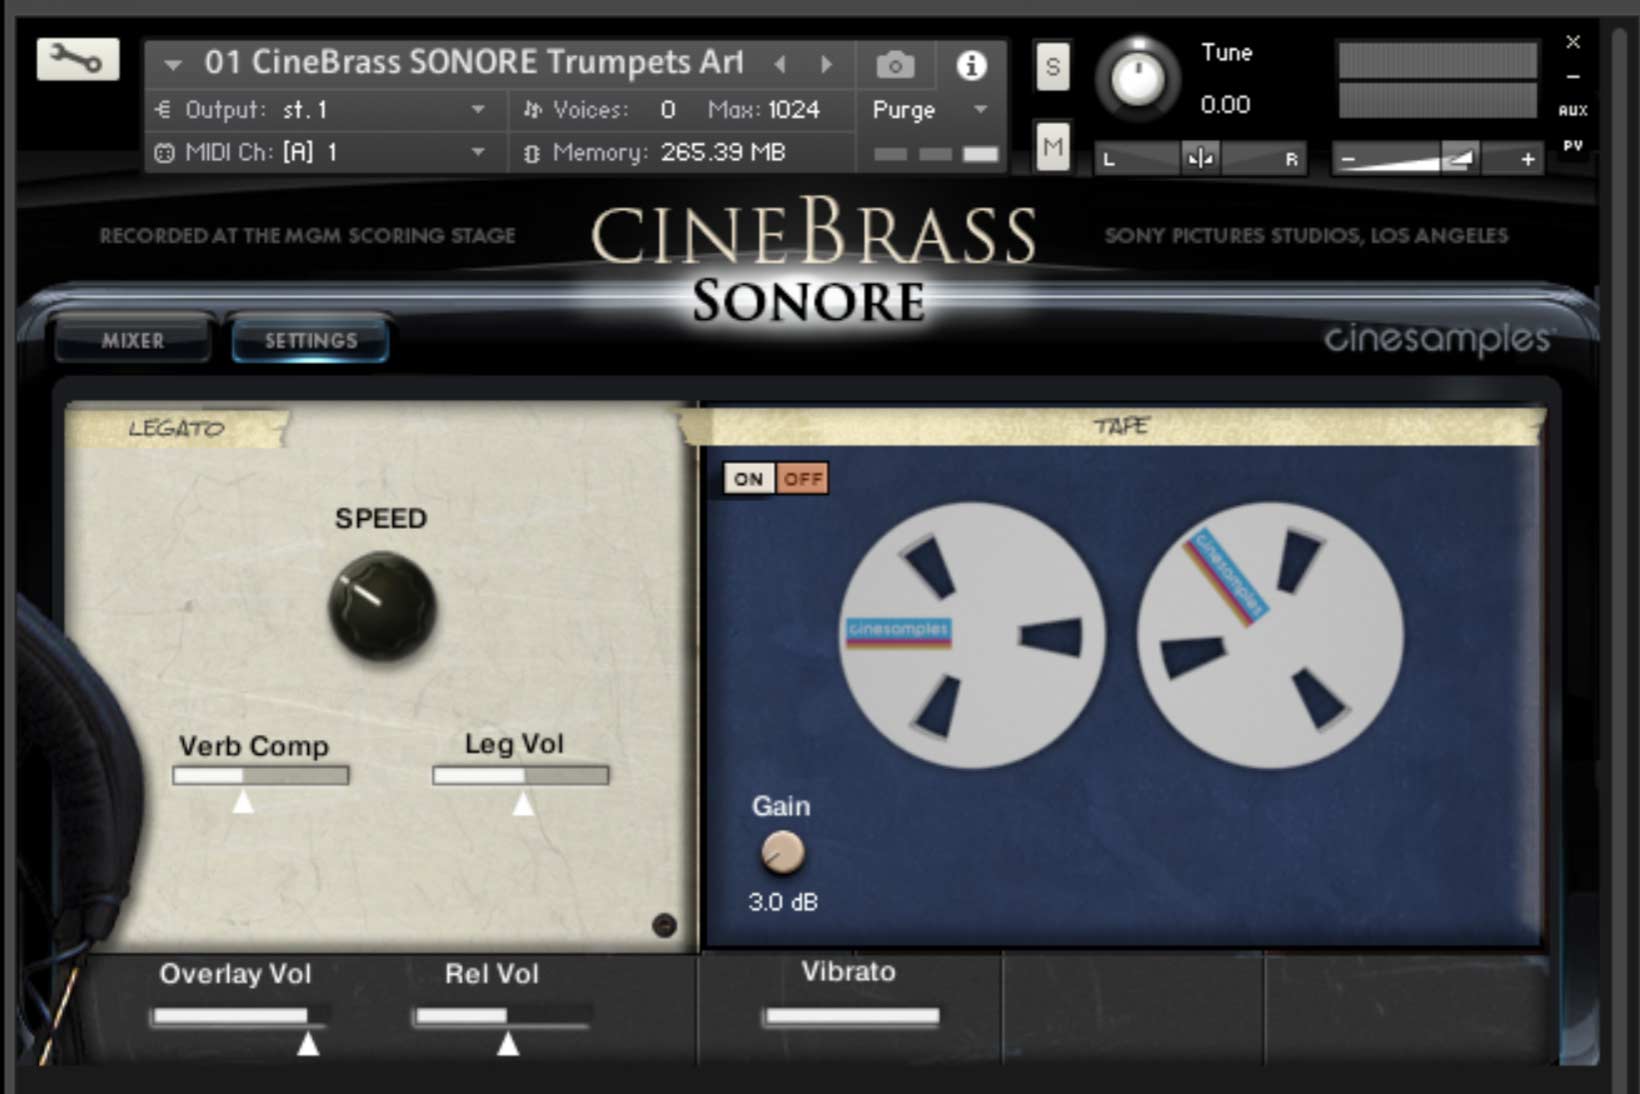Click the PV button
Image resolution: width=1640 pixels, height=1094 pixels.
[x=1574, y=145]
